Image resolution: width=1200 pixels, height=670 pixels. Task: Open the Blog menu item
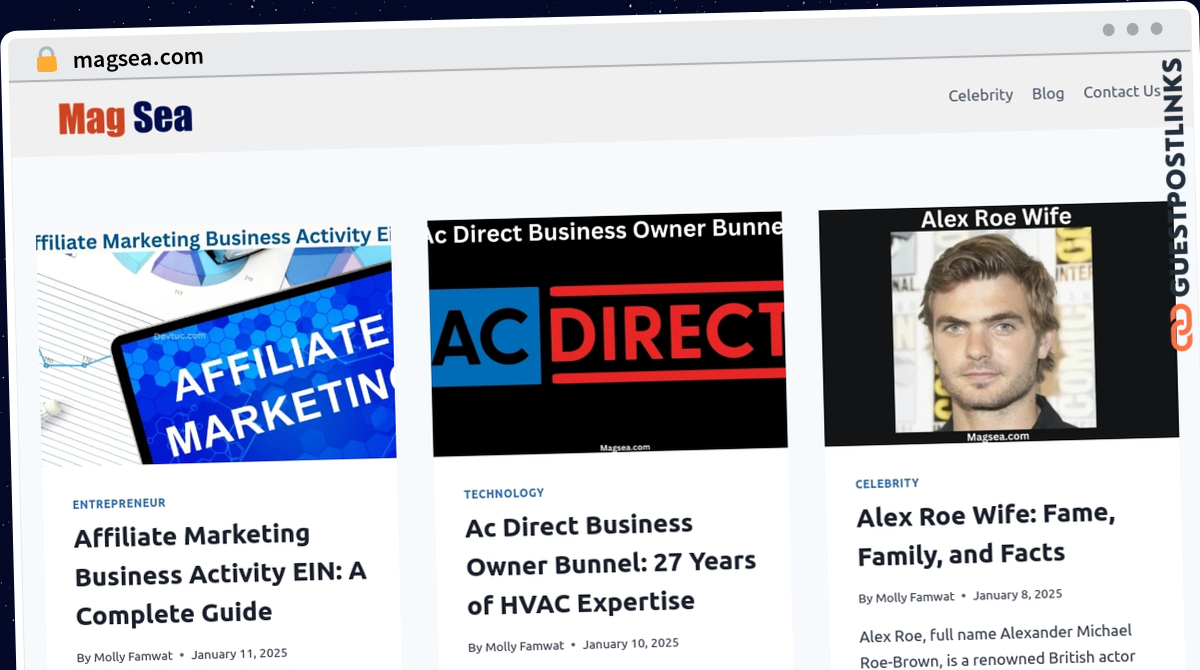pos(1048,93)
